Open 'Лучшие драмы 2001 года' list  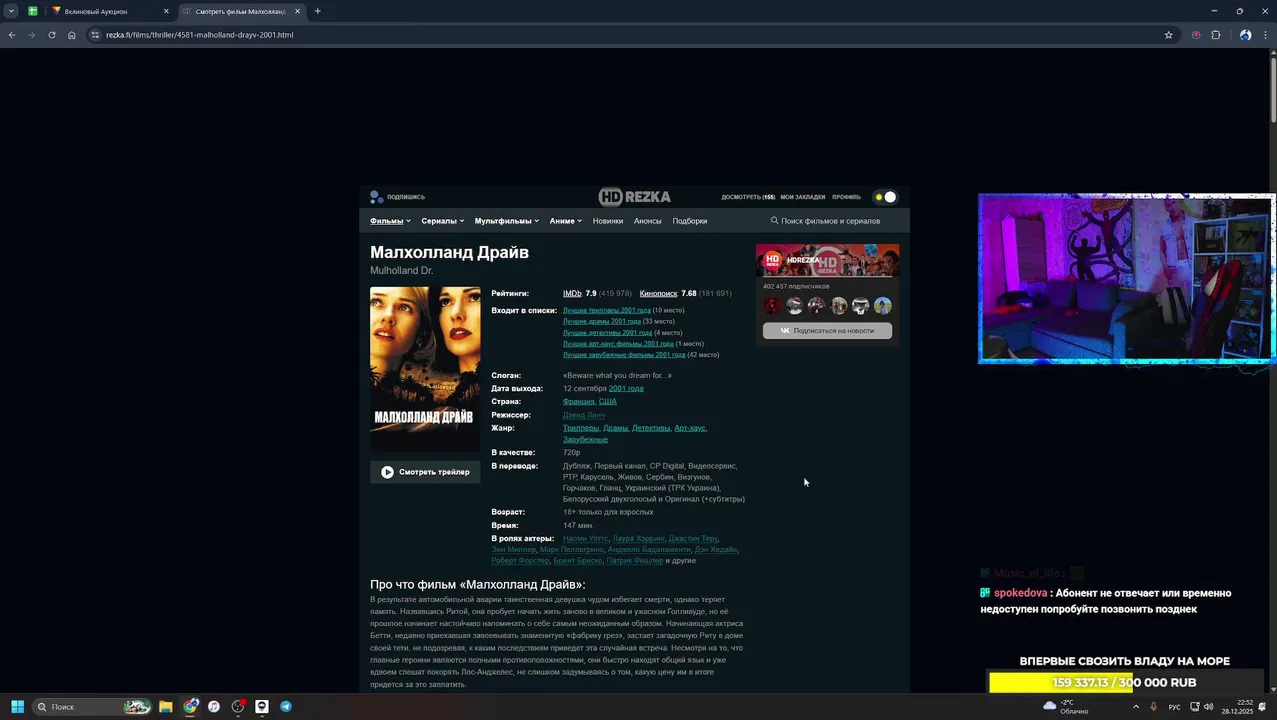pyautogui.click(x=602, y=322)
